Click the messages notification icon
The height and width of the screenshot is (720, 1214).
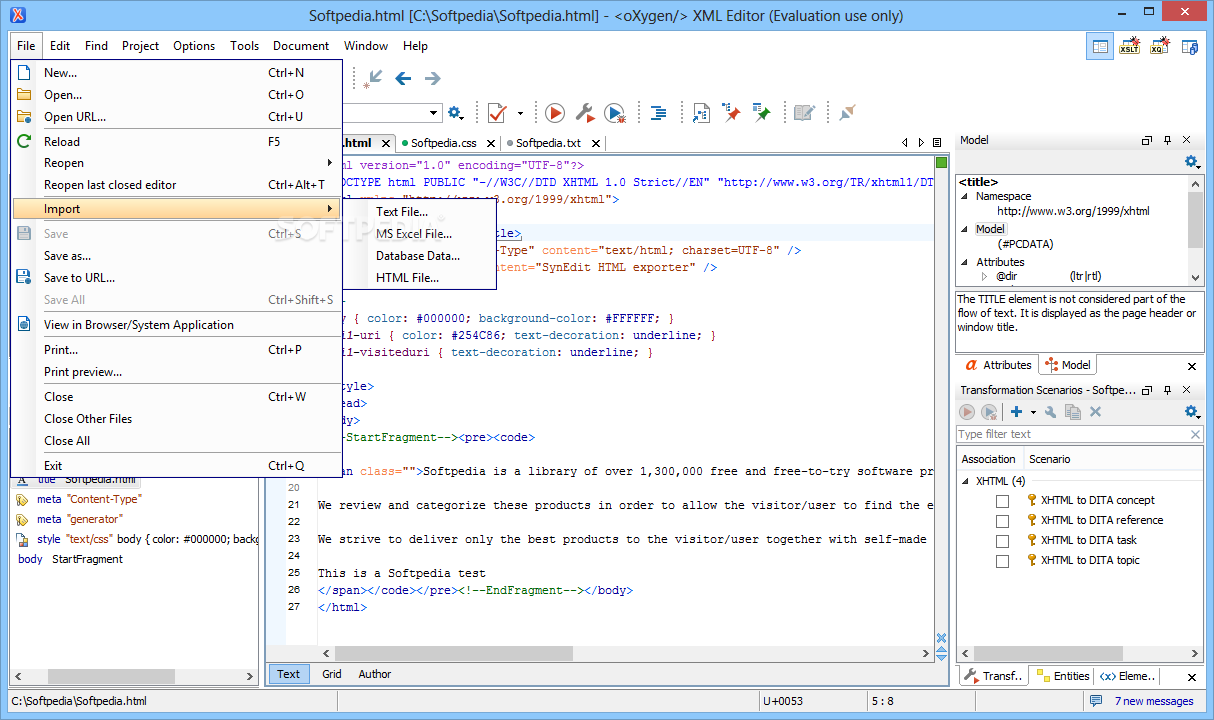(x=1096, y=701)
